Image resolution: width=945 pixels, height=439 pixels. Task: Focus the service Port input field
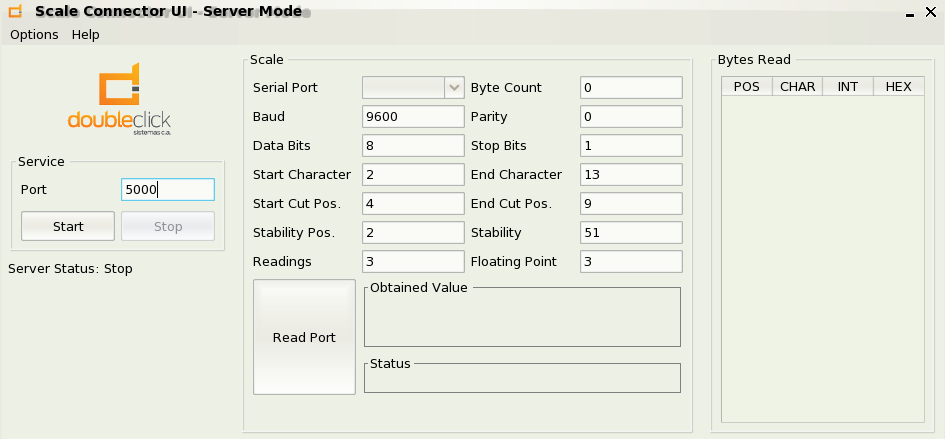click(167, 189)
